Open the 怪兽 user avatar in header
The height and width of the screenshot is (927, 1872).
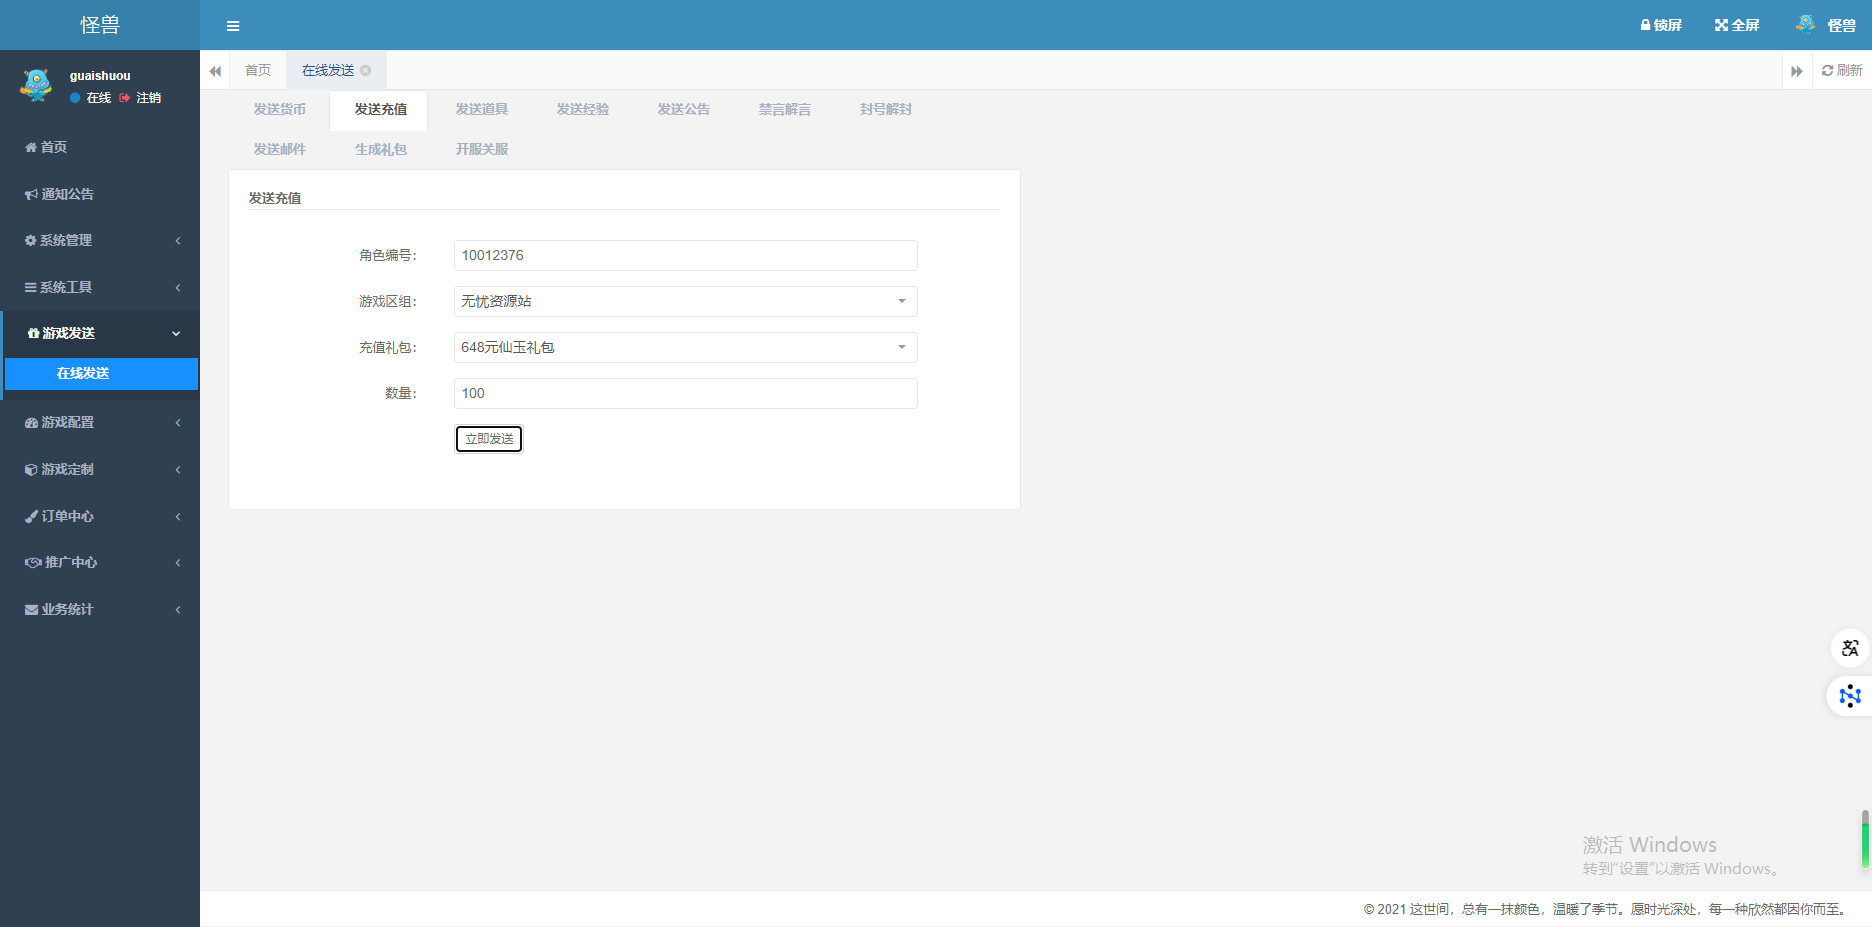1805,24
